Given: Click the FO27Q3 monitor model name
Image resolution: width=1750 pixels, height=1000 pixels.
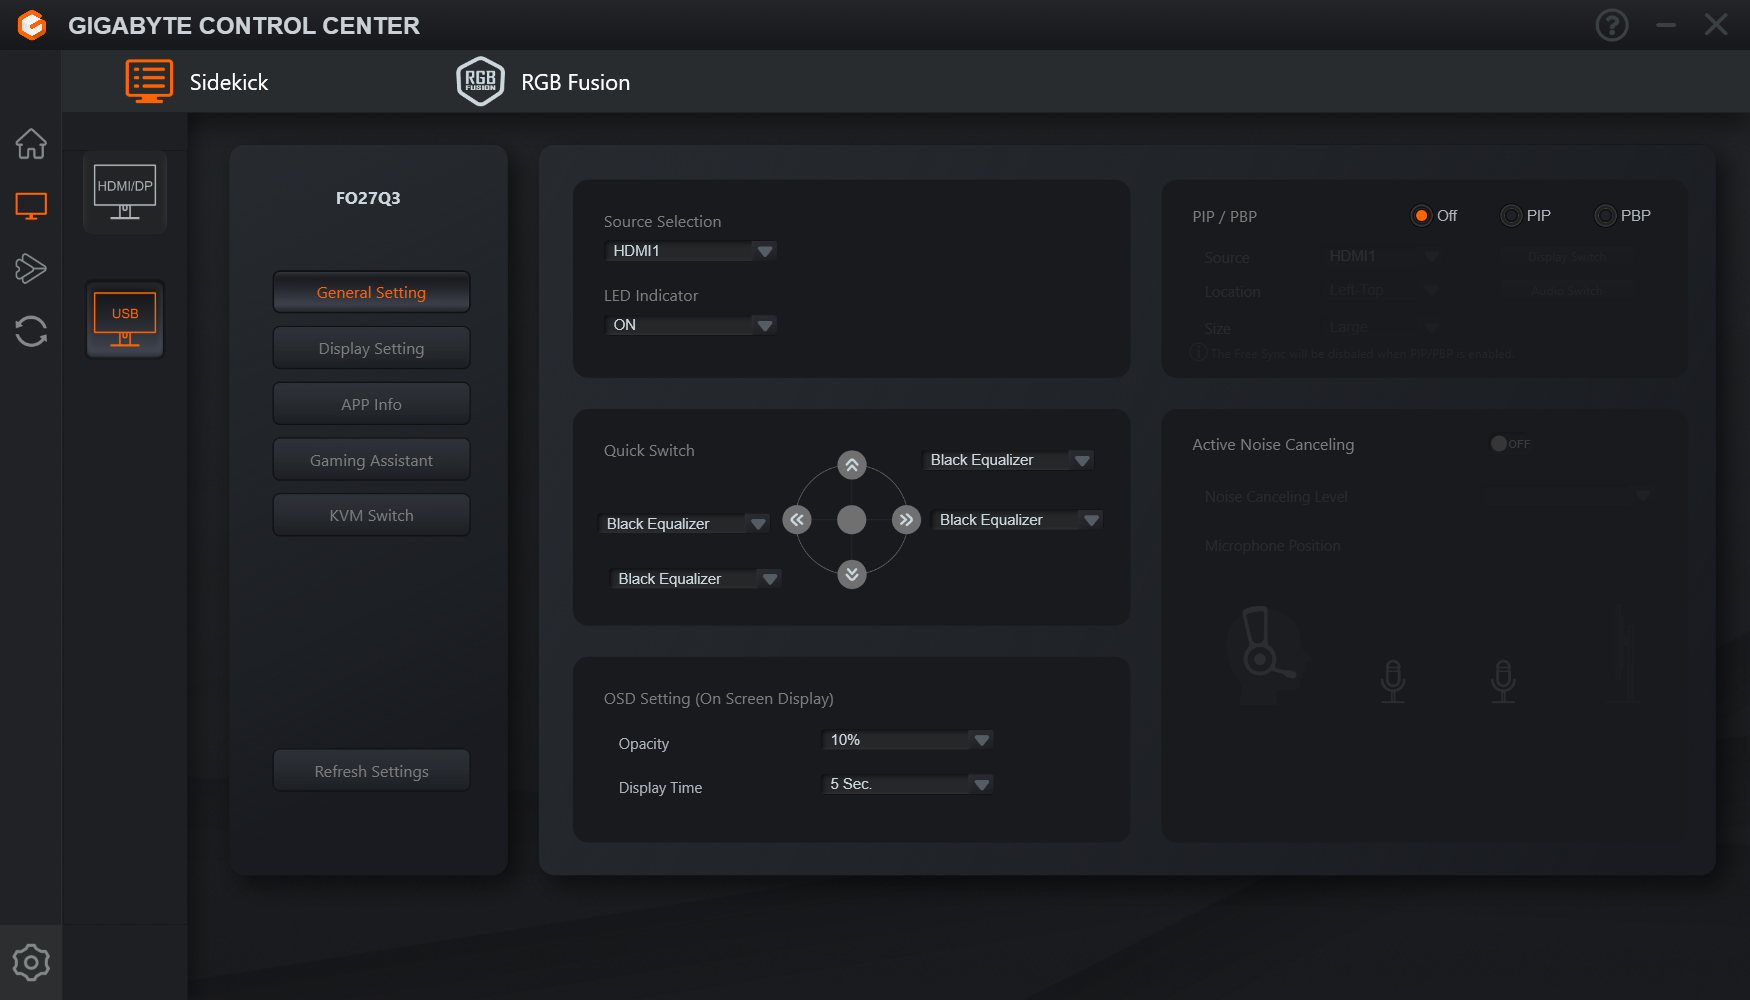Looking at the screenshot, I should (x=368, y=198).
